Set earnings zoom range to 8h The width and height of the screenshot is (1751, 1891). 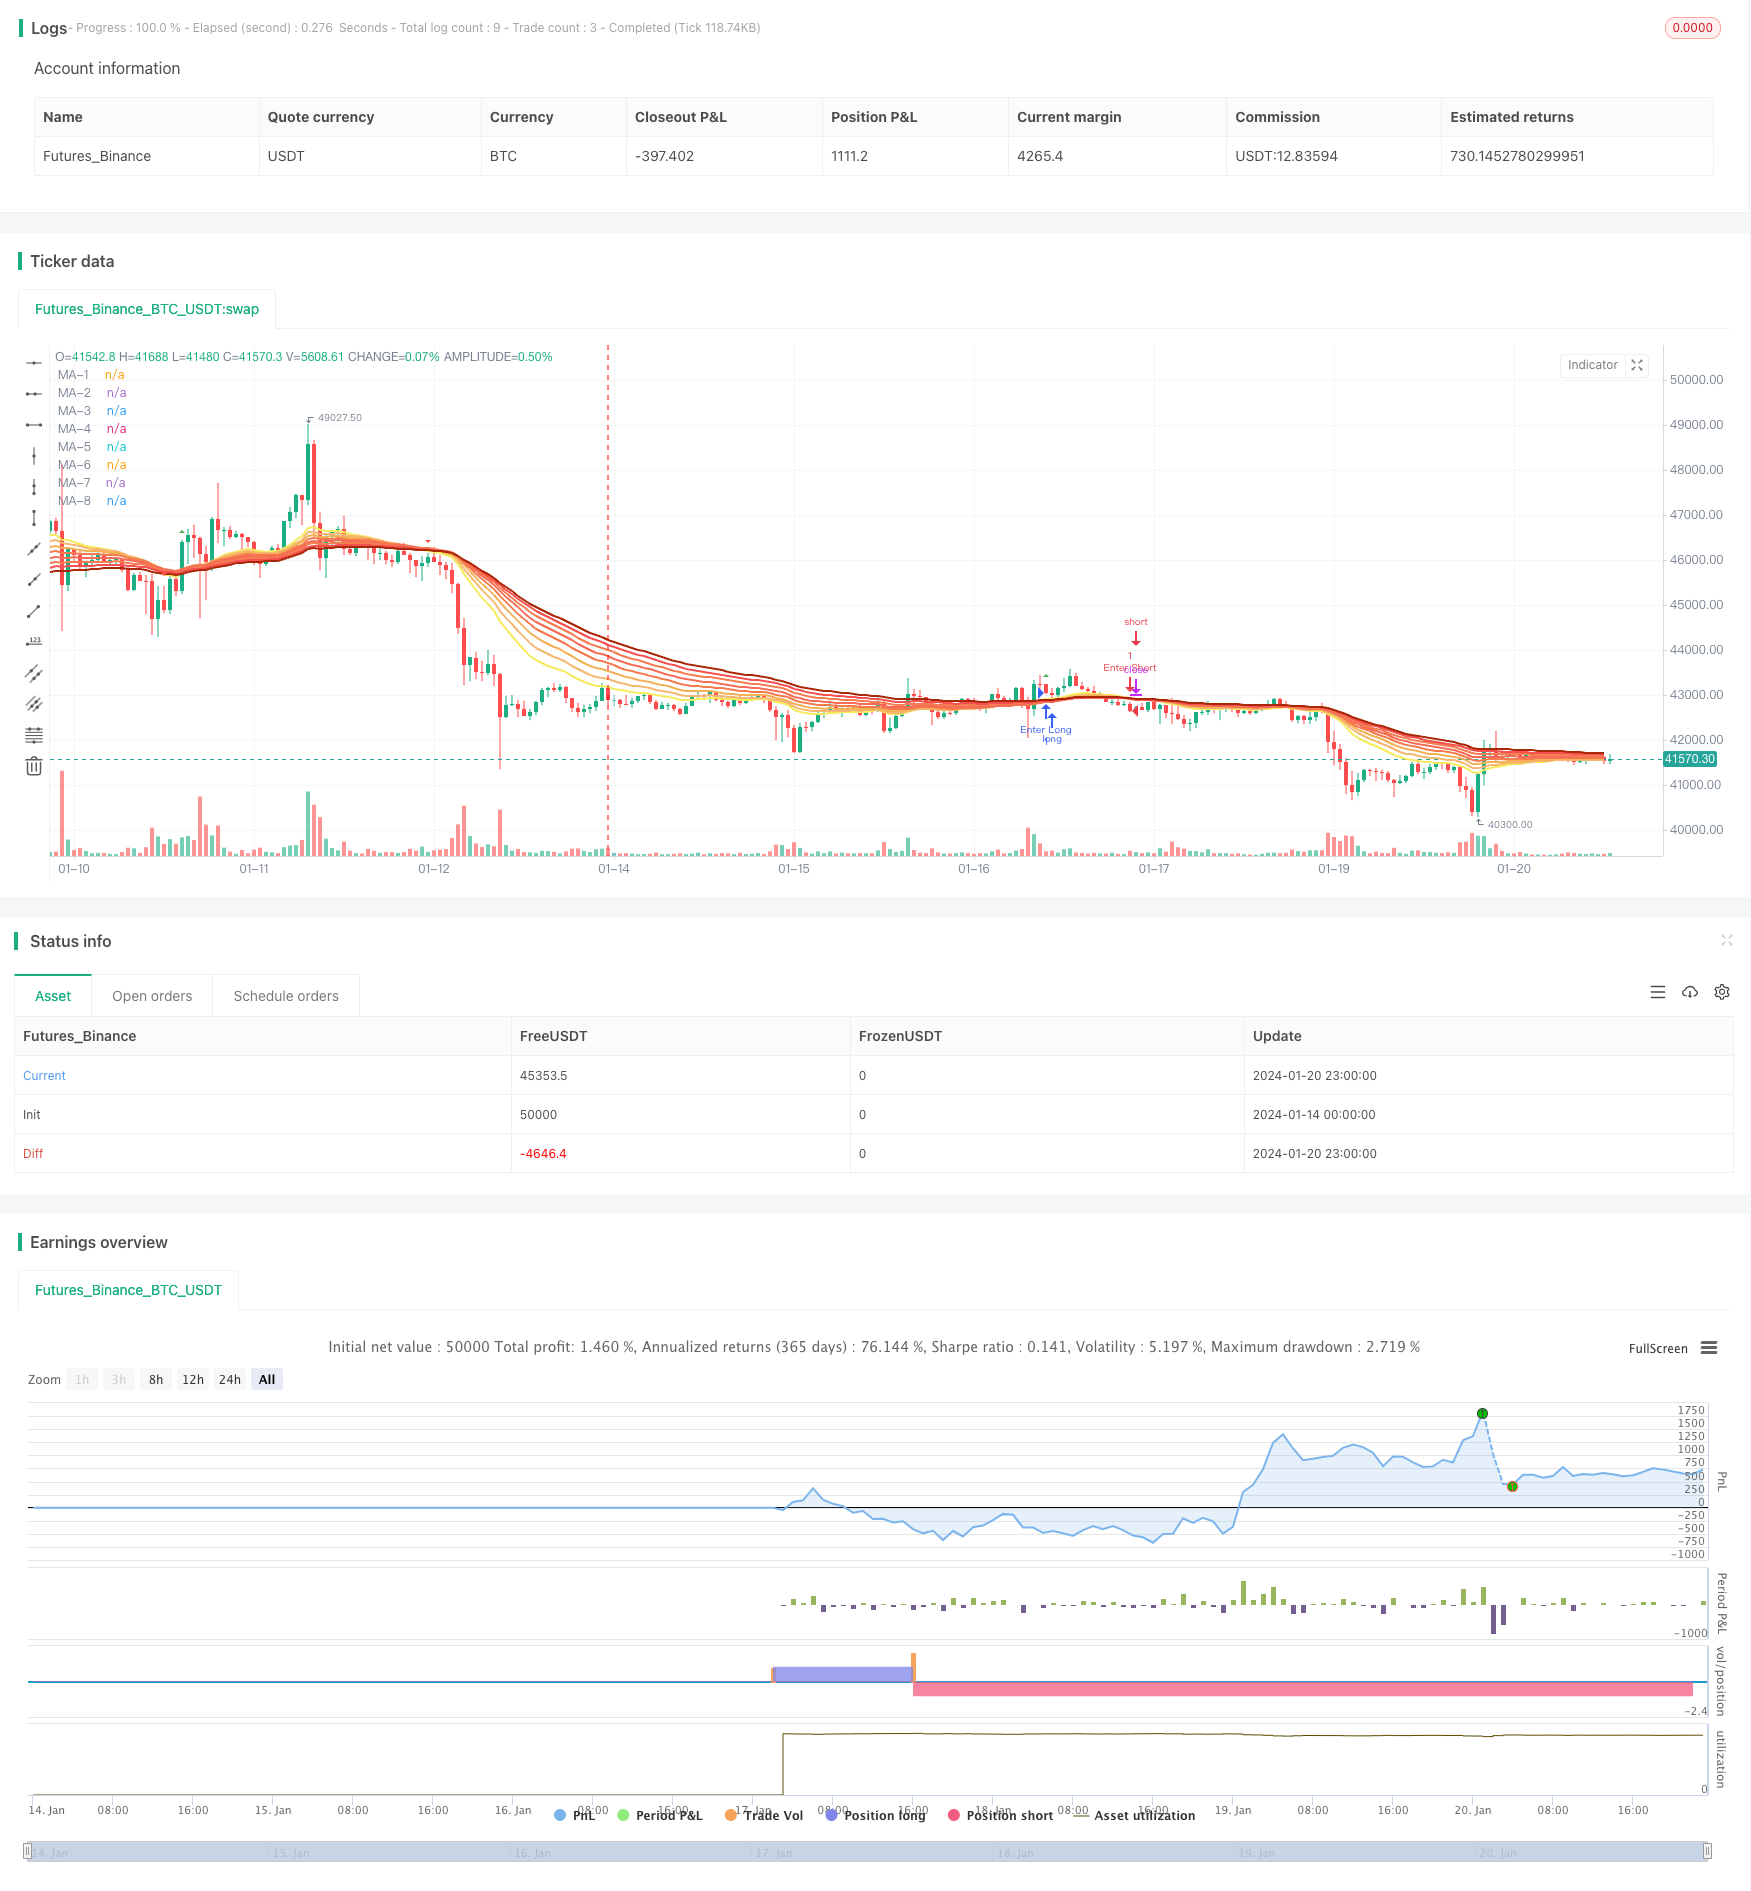tap(156, 1379)
